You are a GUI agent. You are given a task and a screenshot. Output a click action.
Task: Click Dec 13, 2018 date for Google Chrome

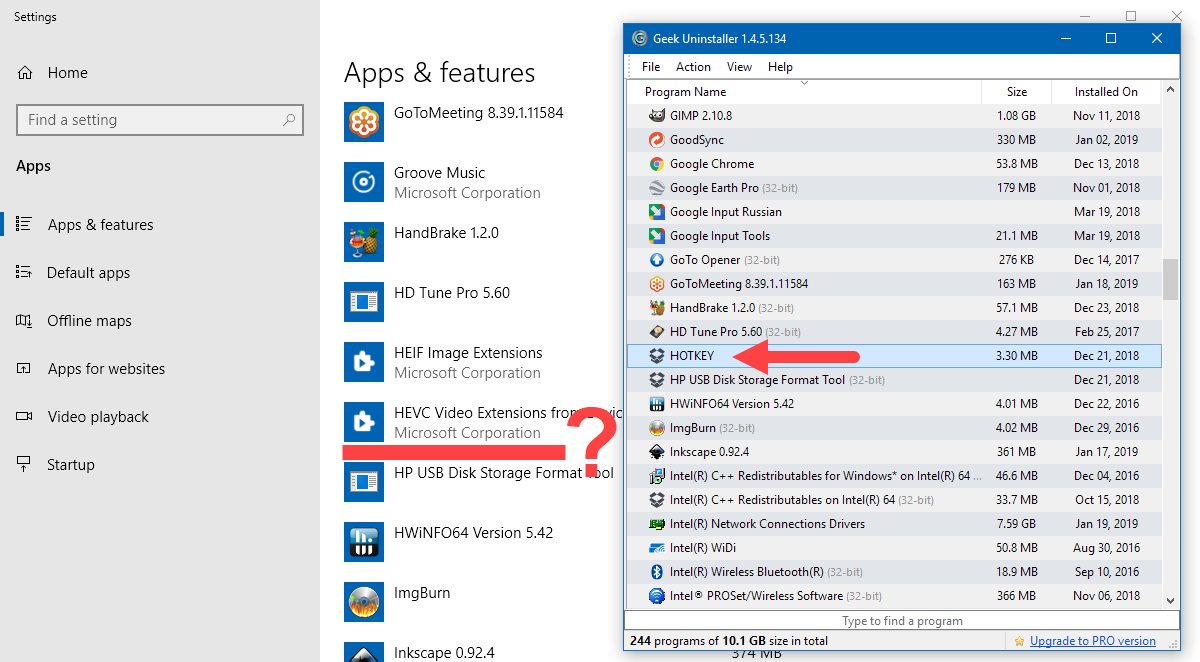click(x=1106, y=164)
